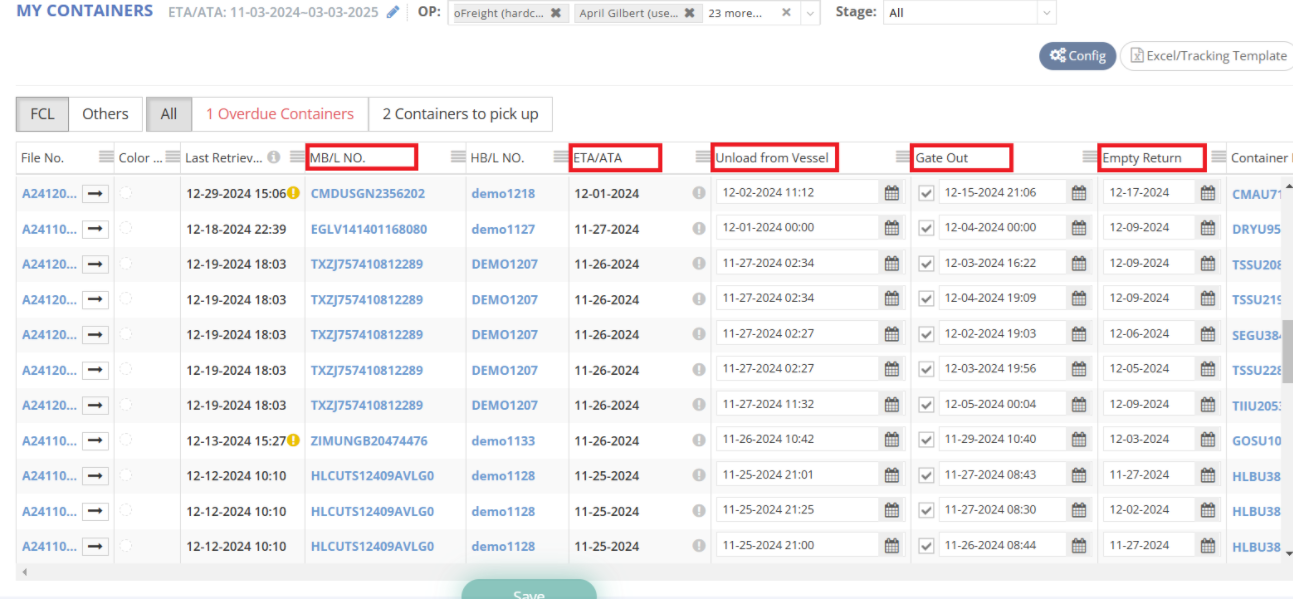Screen dimensions: 1293x599
Task: Open column menu icon for MB/L NO.
Action: [458, 157]
